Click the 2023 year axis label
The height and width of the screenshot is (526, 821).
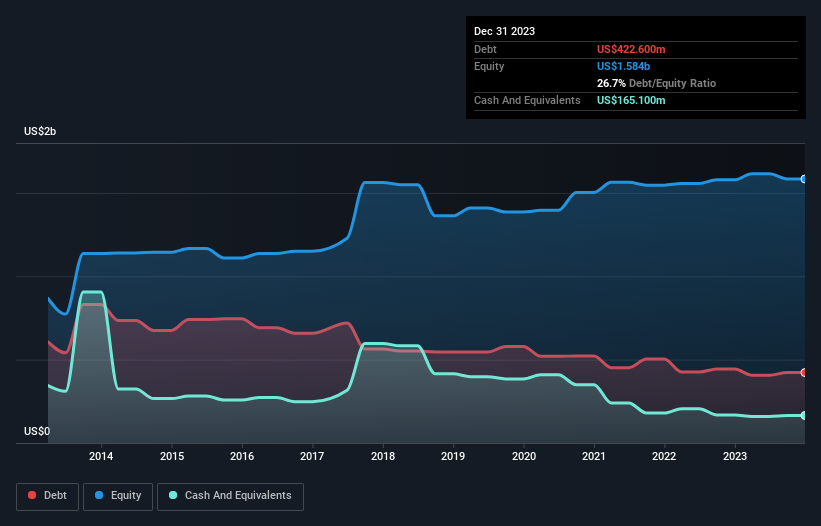[x=735, y=457]
